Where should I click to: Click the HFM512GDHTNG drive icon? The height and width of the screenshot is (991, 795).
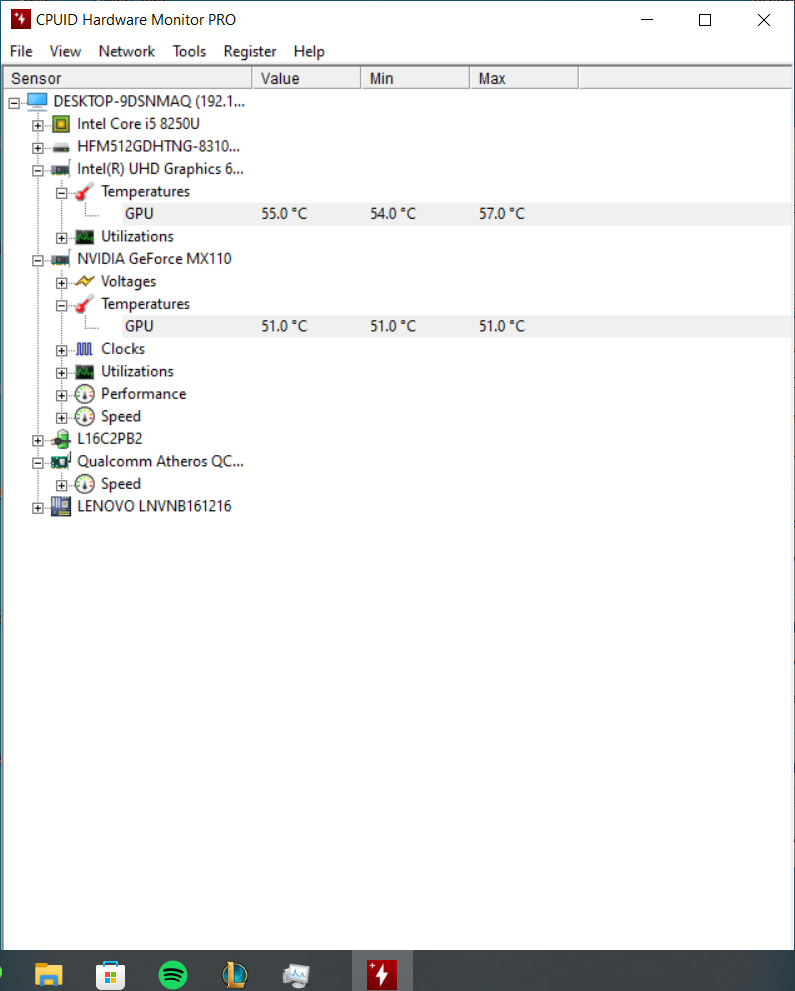pos(61,147)
